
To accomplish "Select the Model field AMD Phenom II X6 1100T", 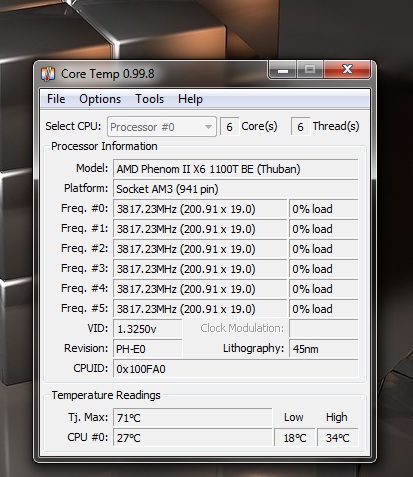I will coord(235,169).
